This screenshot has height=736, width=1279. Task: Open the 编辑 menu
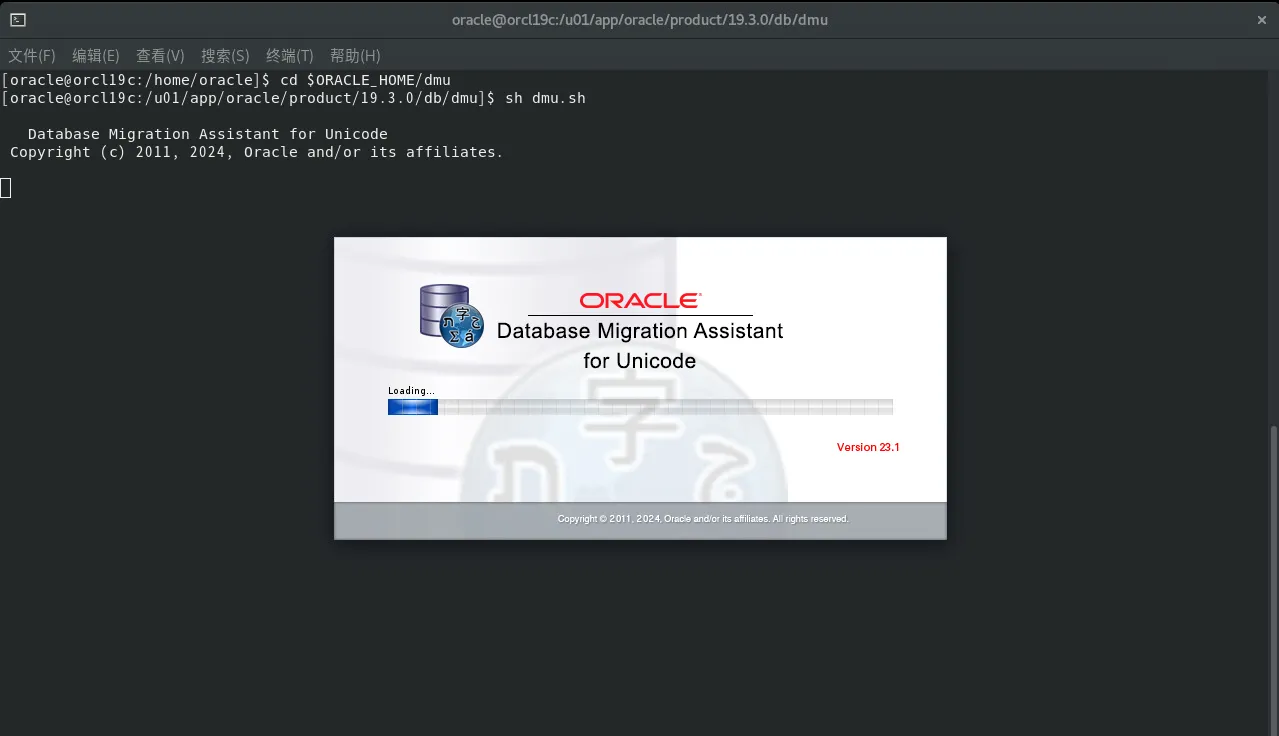(x=96, y=56)
